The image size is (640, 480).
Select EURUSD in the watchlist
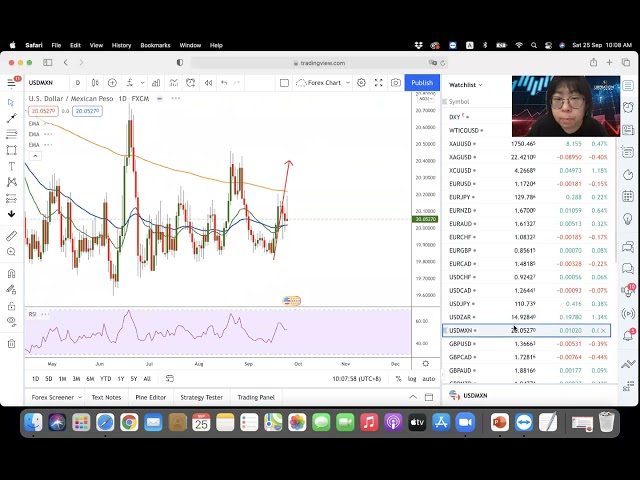coord(462,184)
